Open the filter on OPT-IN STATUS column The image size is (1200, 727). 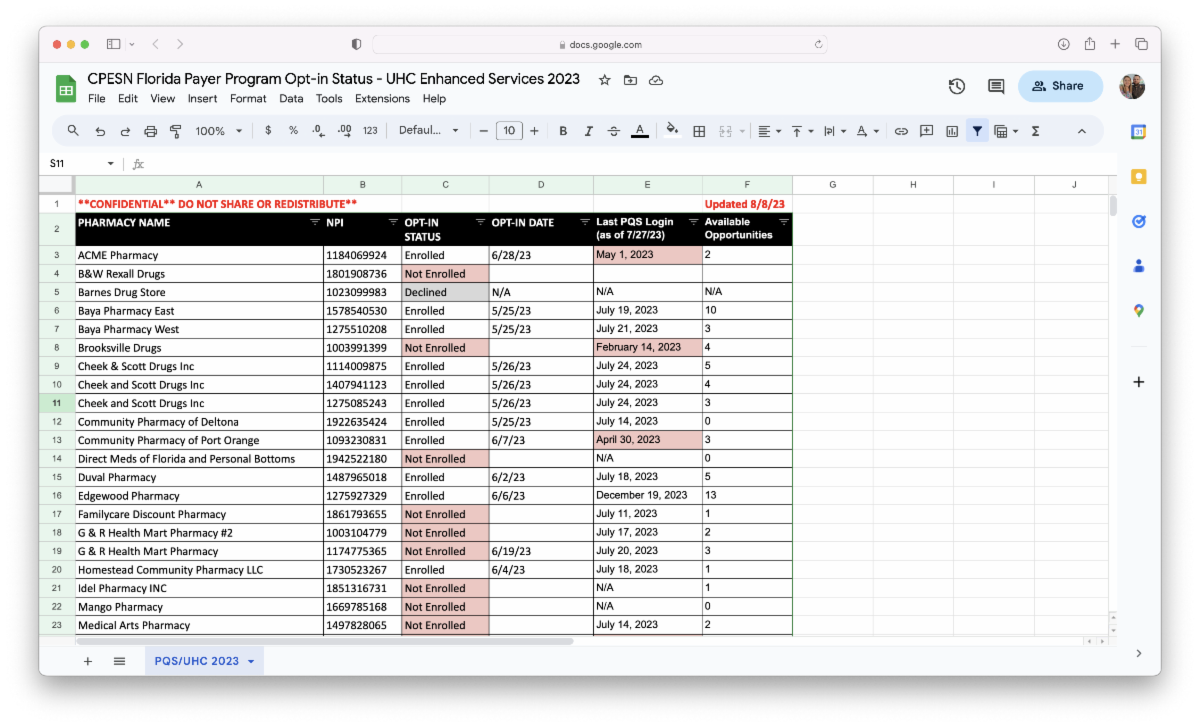point(479,222)
